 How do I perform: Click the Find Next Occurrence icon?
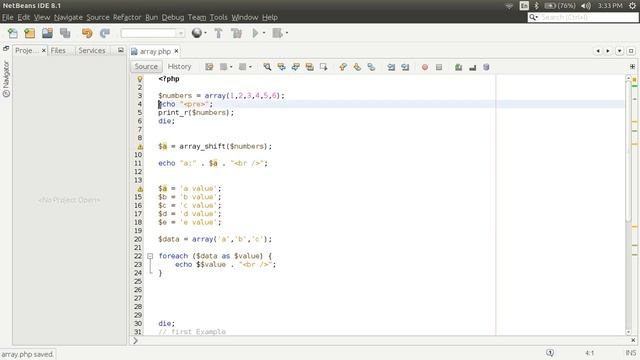click(296, 67)
